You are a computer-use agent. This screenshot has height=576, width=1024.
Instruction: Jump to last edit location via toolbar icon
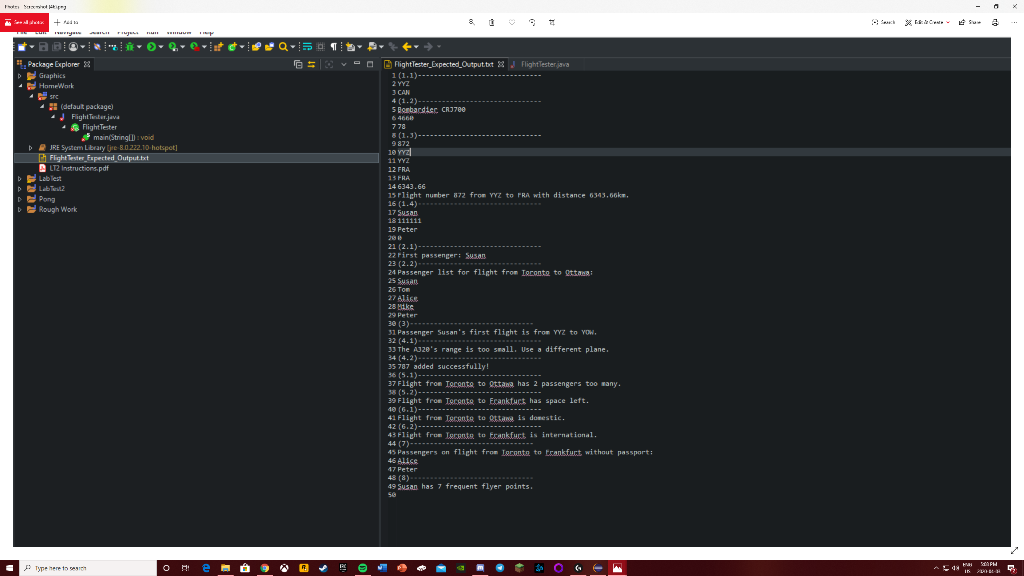coord(395,44)
